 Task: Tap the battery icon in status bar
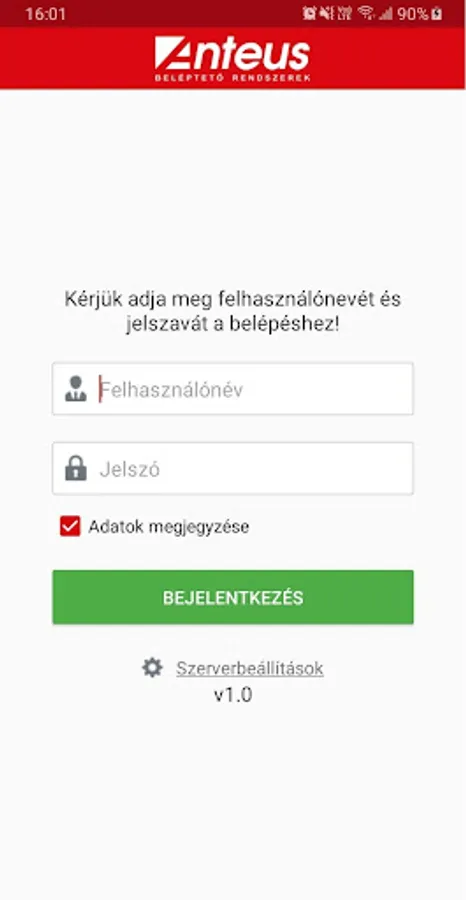click(437, 13)
